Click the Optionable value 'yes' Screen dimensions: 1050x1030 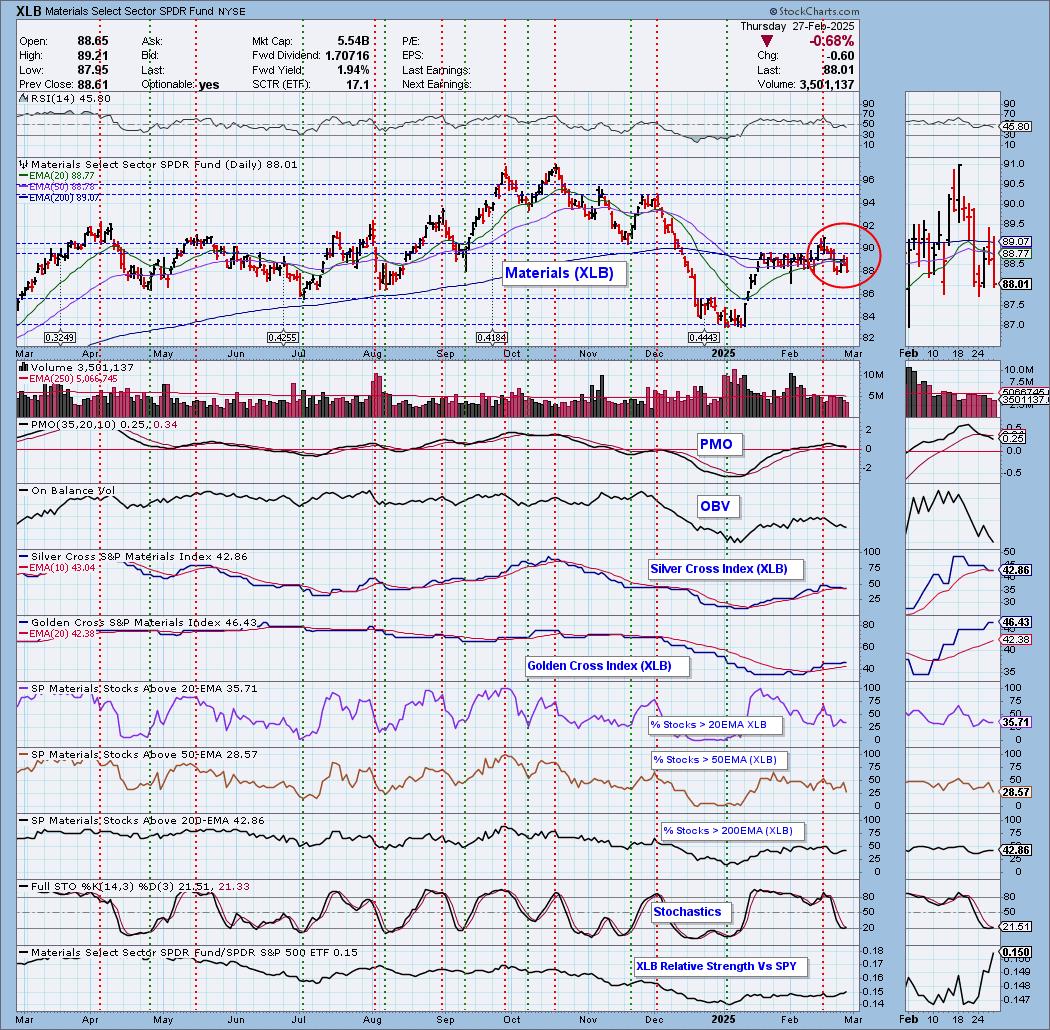click(209, 85)
